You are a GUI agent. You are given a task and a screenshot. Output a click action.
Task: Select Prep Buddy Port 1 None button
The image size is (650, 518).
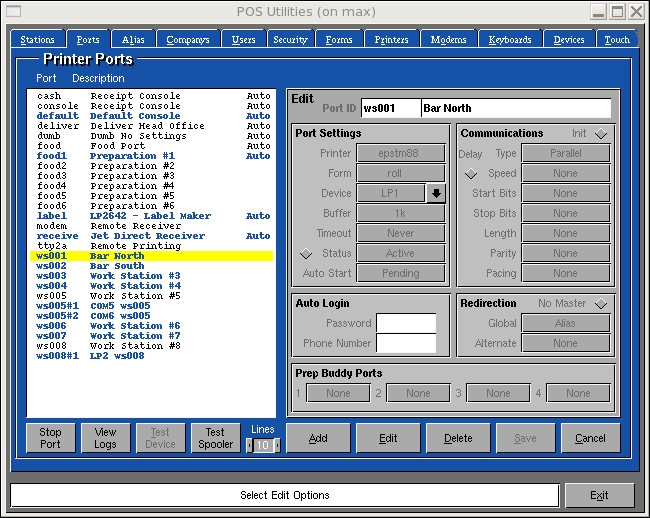pos(338,393)
